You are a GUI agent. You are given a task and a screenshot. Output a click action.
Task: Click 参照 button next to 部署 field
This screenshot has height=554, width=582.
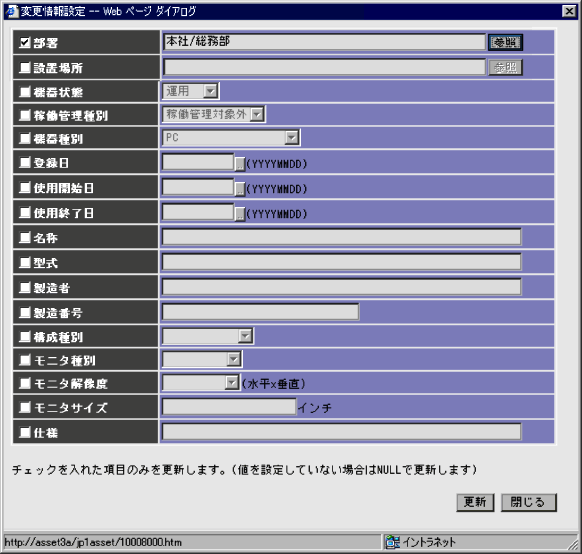point(505,42)
